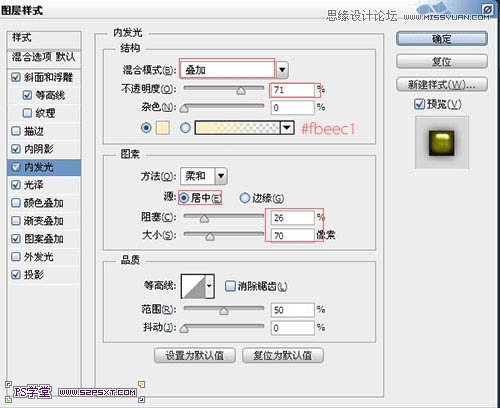This screenshot has width=500, height=408.
Task: Click the 杂色 slider handle
Action: pos(184,108)
